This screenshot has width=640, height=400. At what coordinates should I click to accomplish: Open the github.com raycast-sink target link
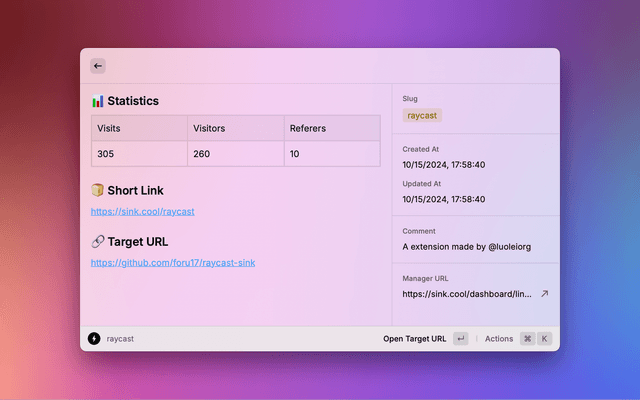tap(172, 263)
